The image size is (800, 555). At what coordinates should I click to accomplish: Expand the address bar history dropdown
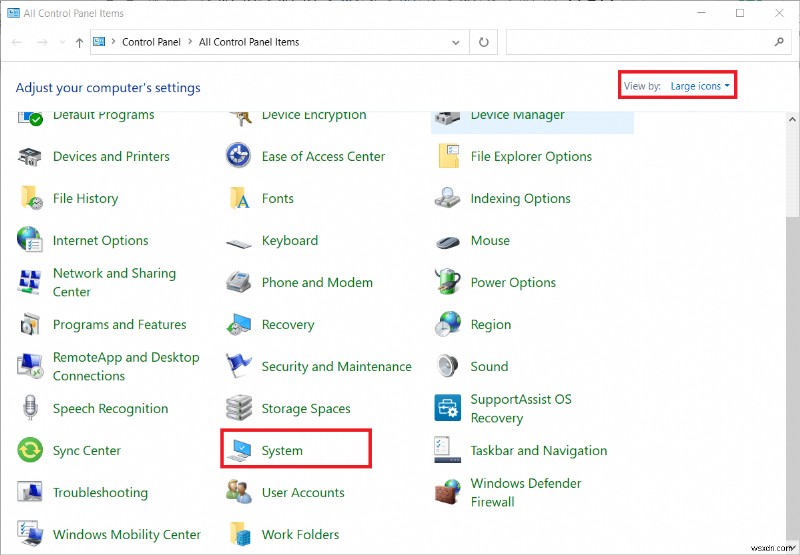[x=456, y=42]
